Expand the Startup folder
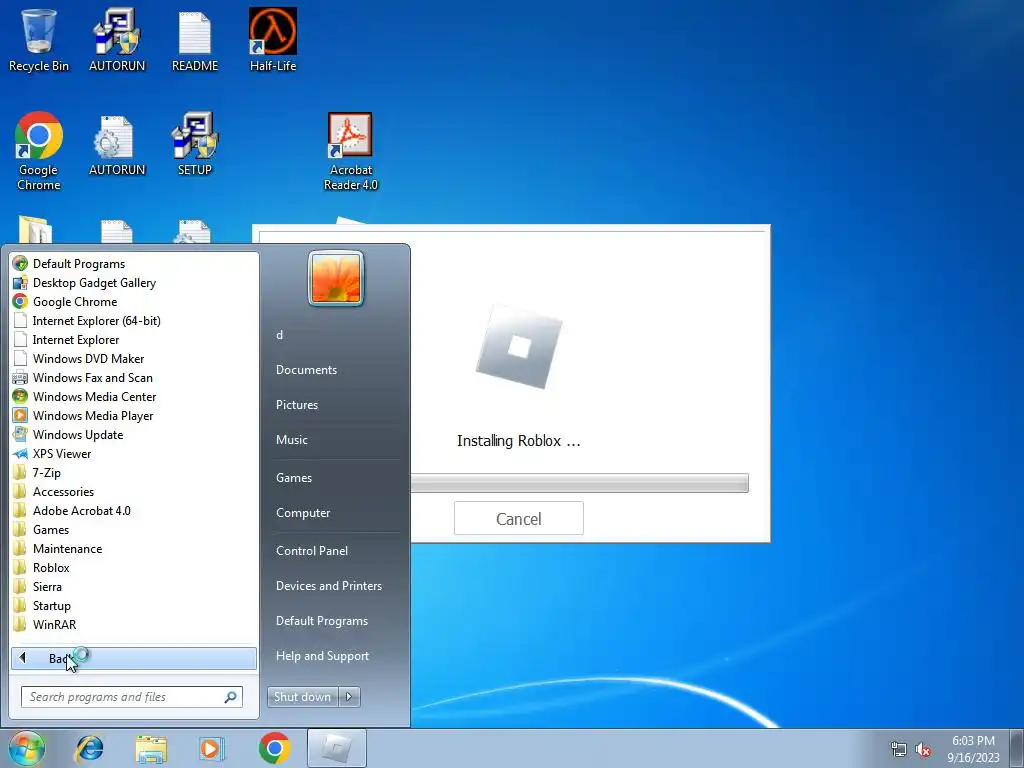Screen dimensions: 1024x768 pyautogui.click(x=134, y=605)
